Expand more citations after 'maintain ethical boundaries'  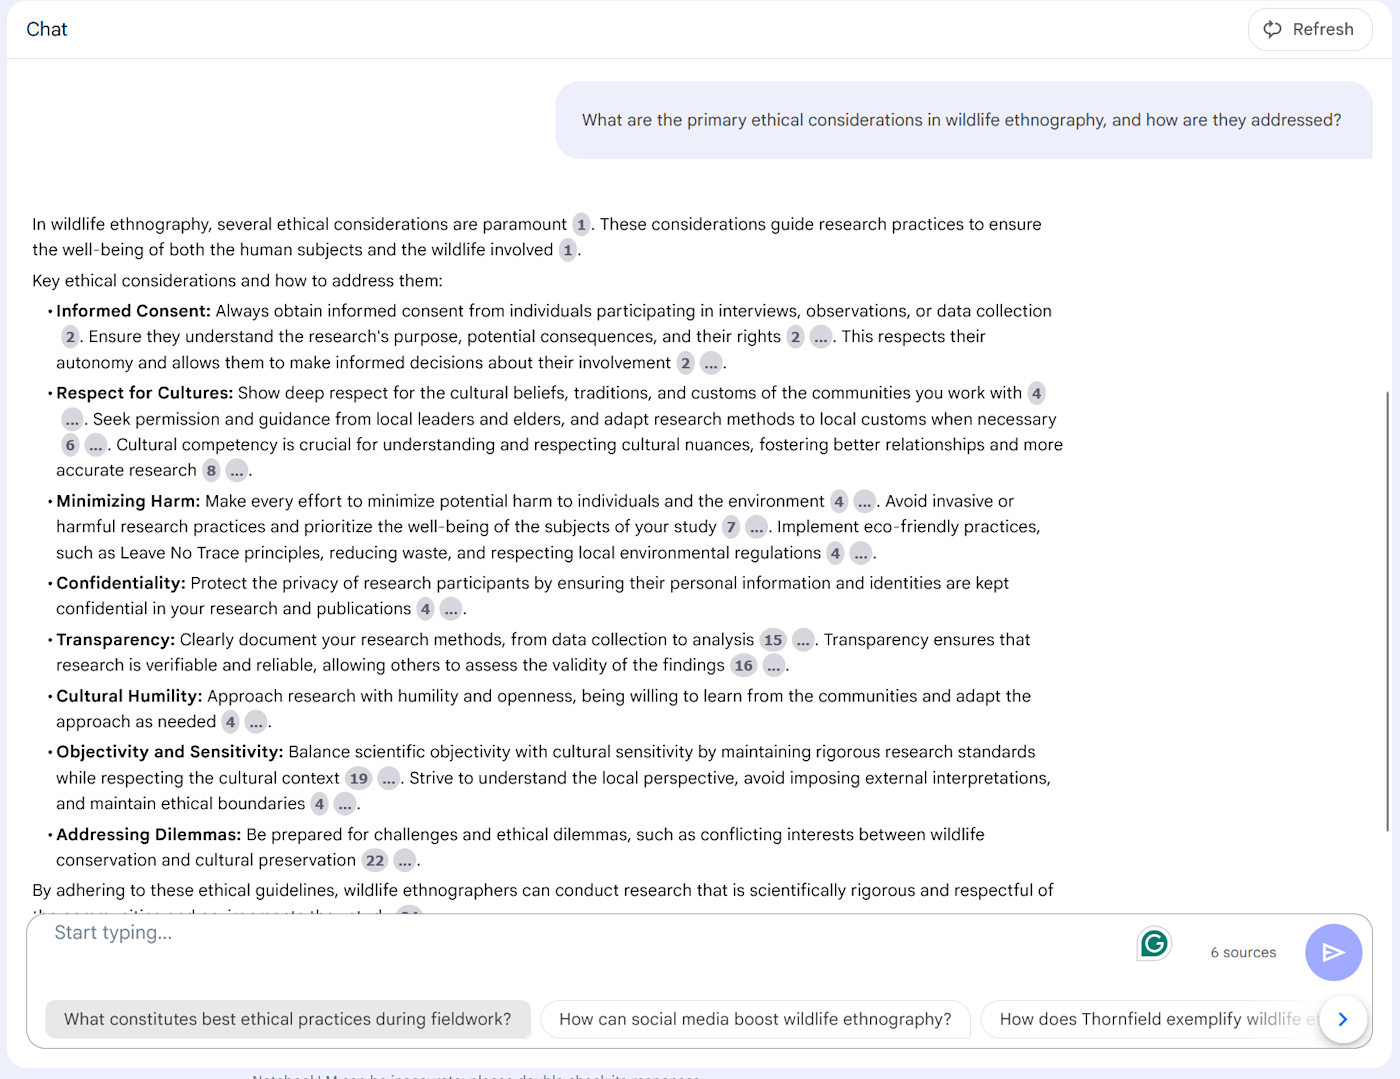(x=345, y=804)
